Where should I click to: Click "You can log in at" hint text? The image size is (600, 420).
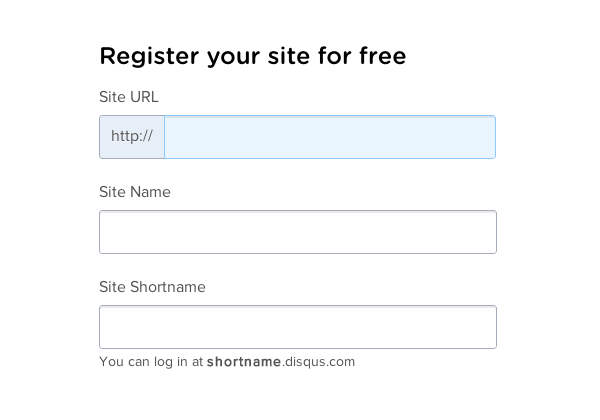[151, 362]
